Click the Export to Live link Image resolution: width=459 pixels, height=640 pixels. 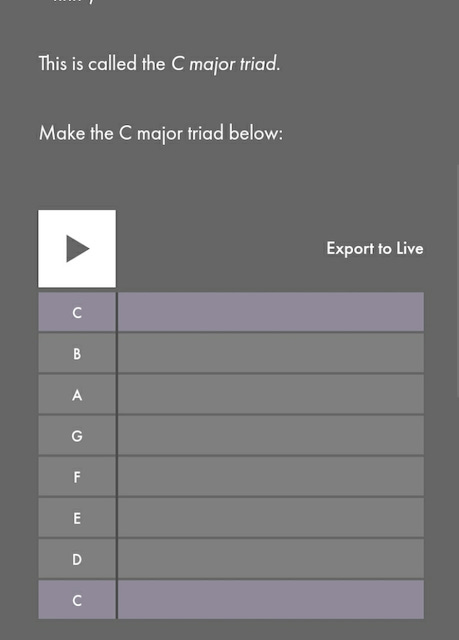click(x=375, y=249)
